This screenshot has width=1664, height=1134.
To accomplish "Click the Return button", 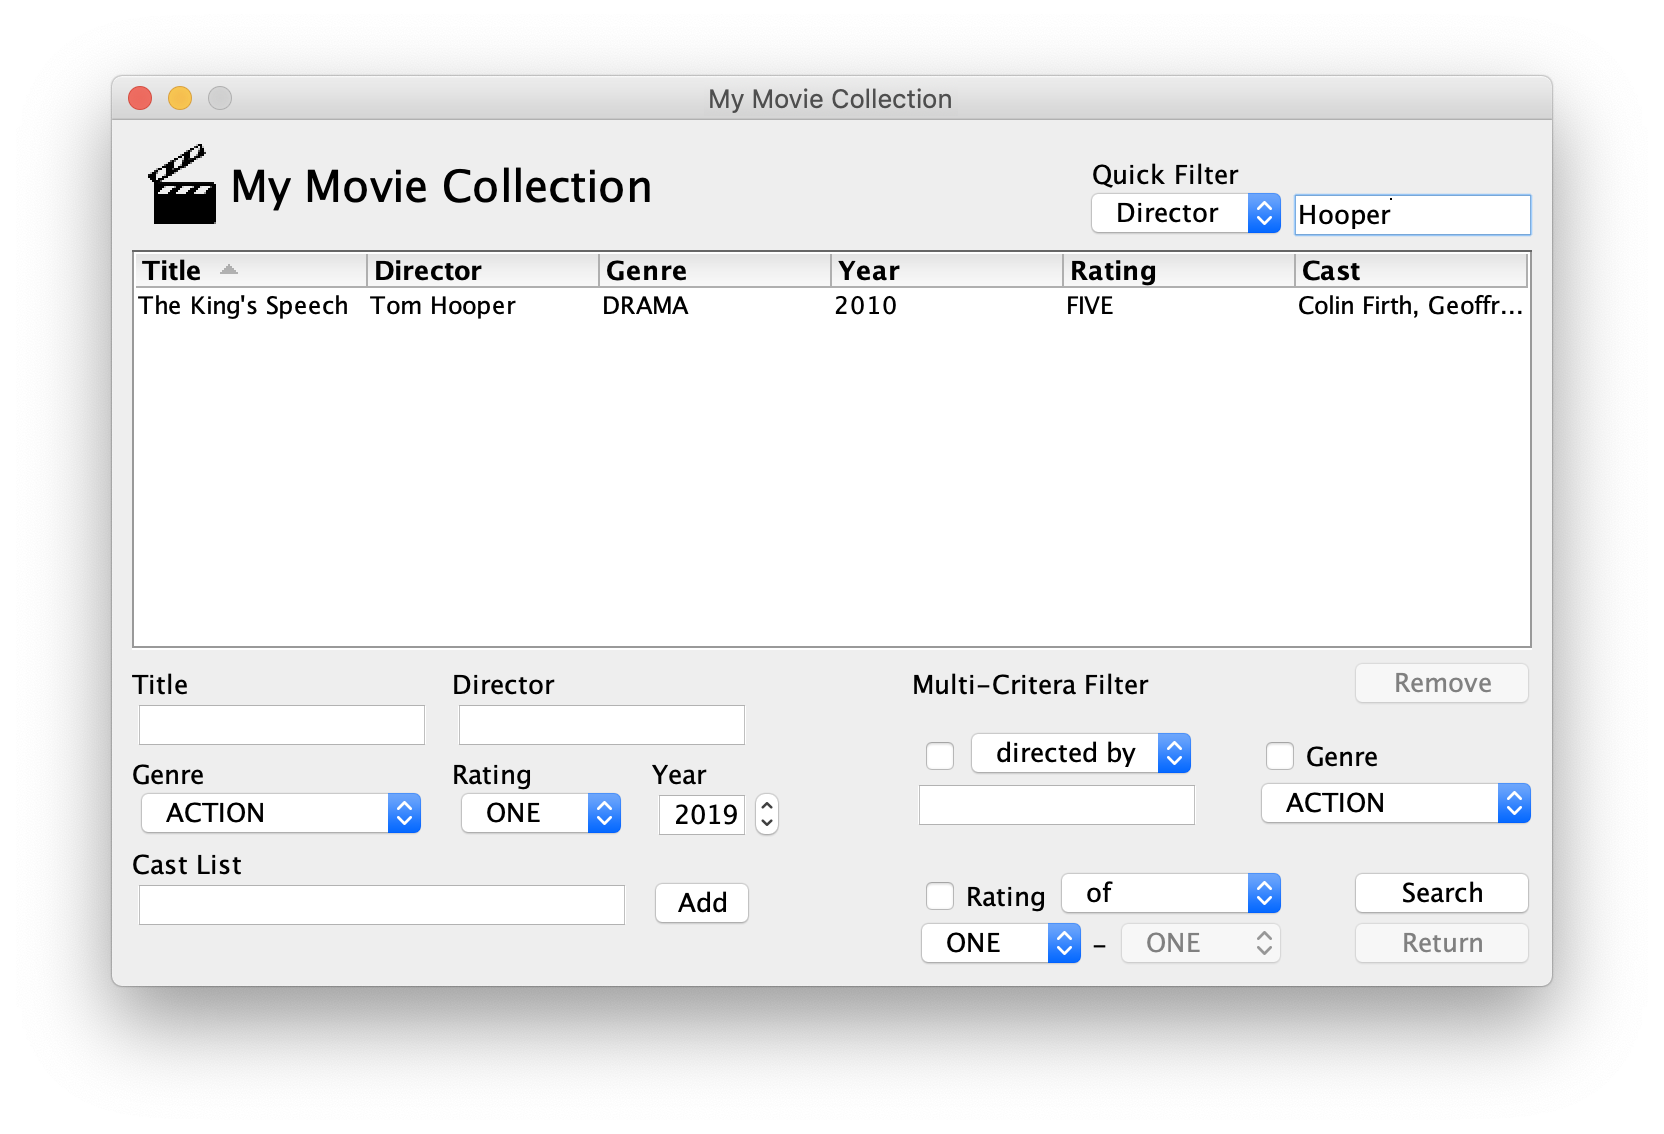I will [x=1442, y=943].
